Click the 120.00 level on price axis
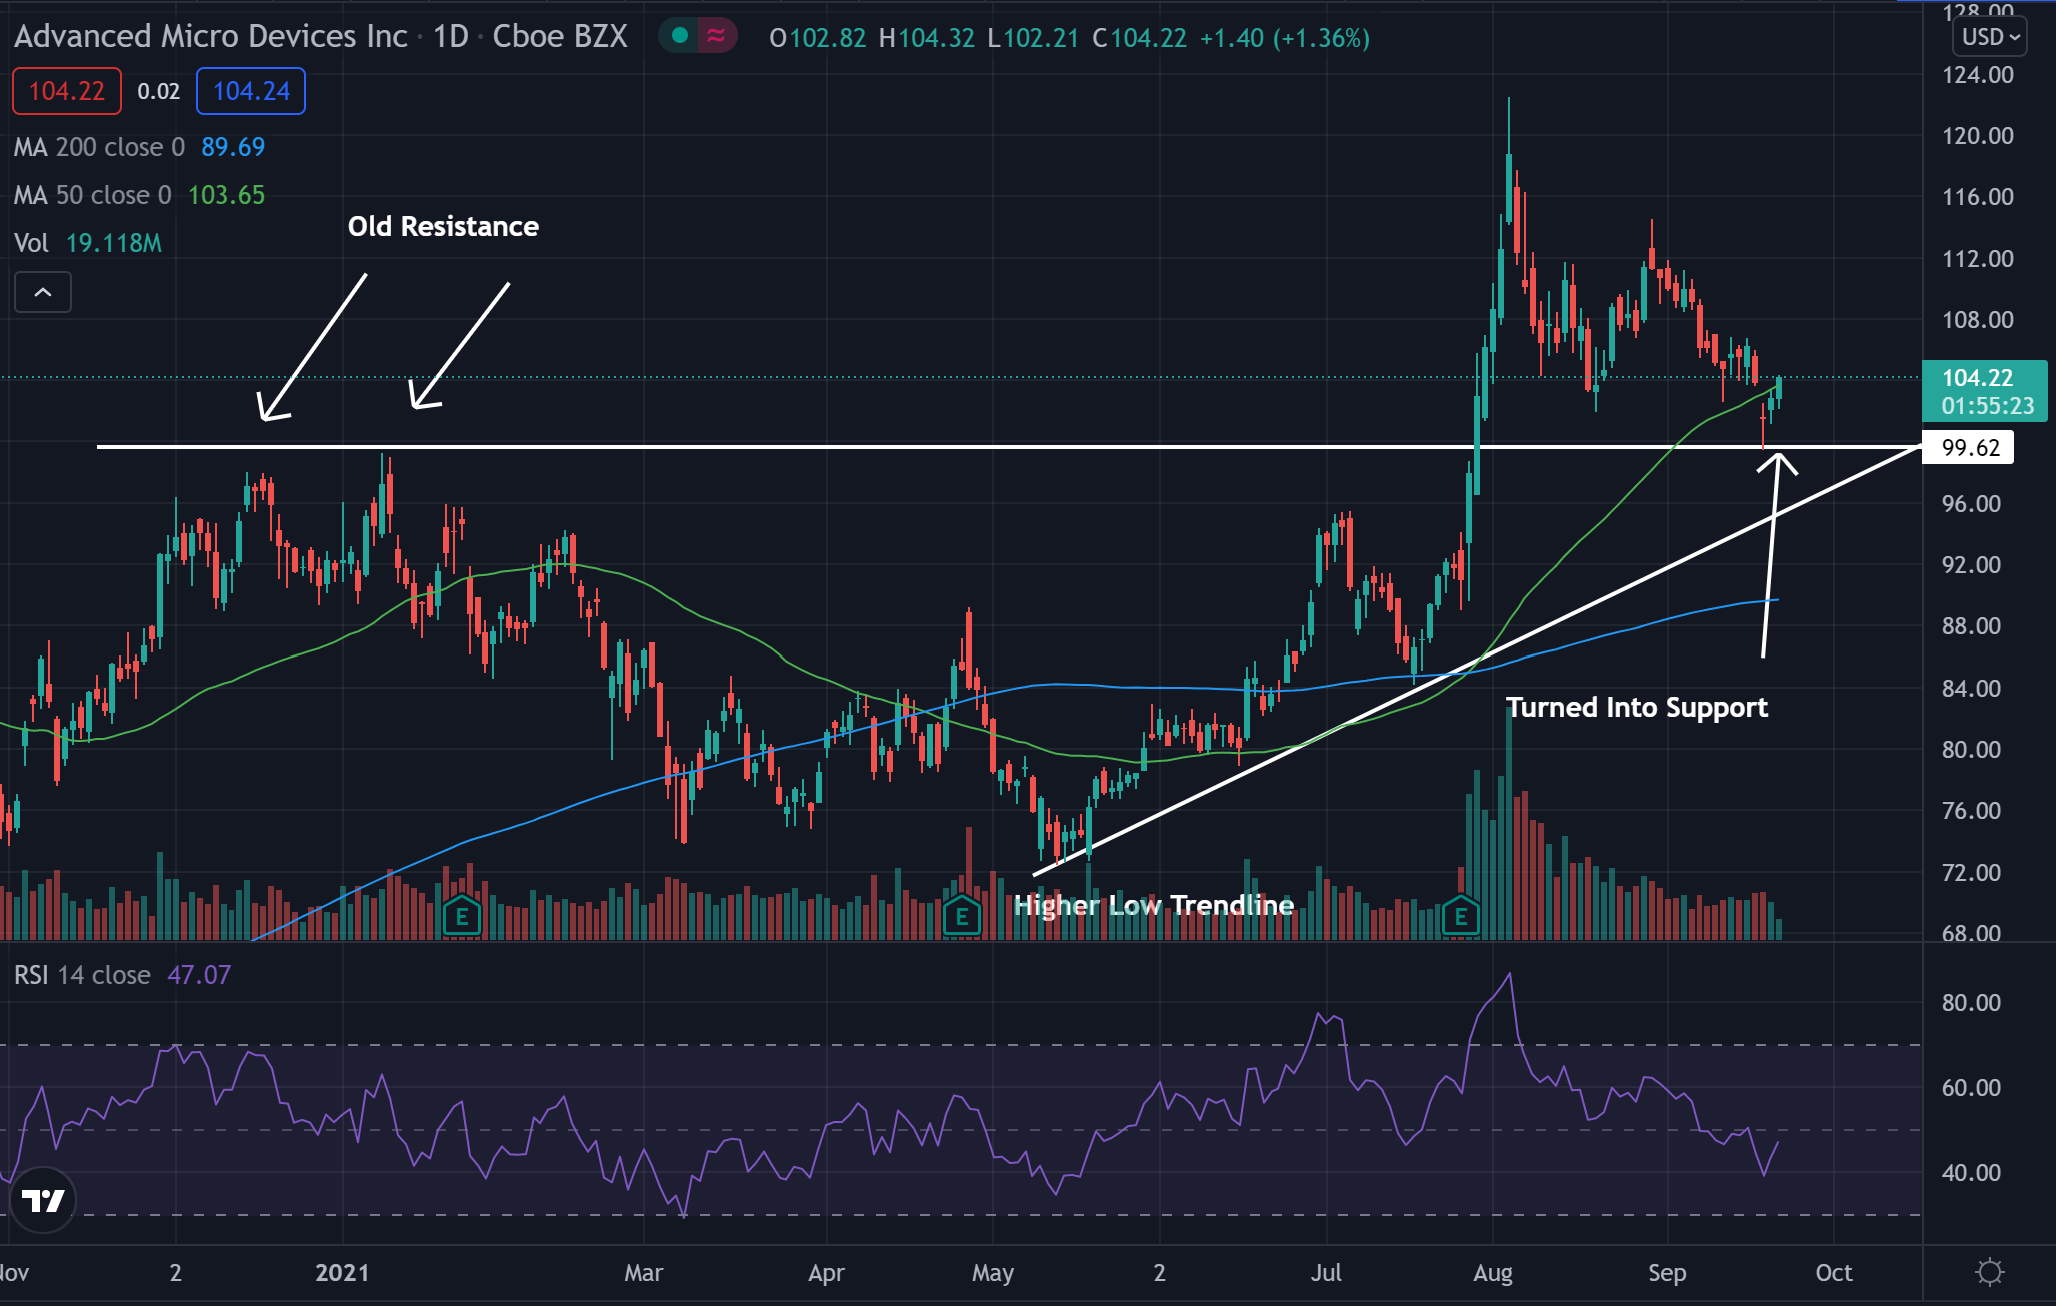 (x=1977, y=136)
